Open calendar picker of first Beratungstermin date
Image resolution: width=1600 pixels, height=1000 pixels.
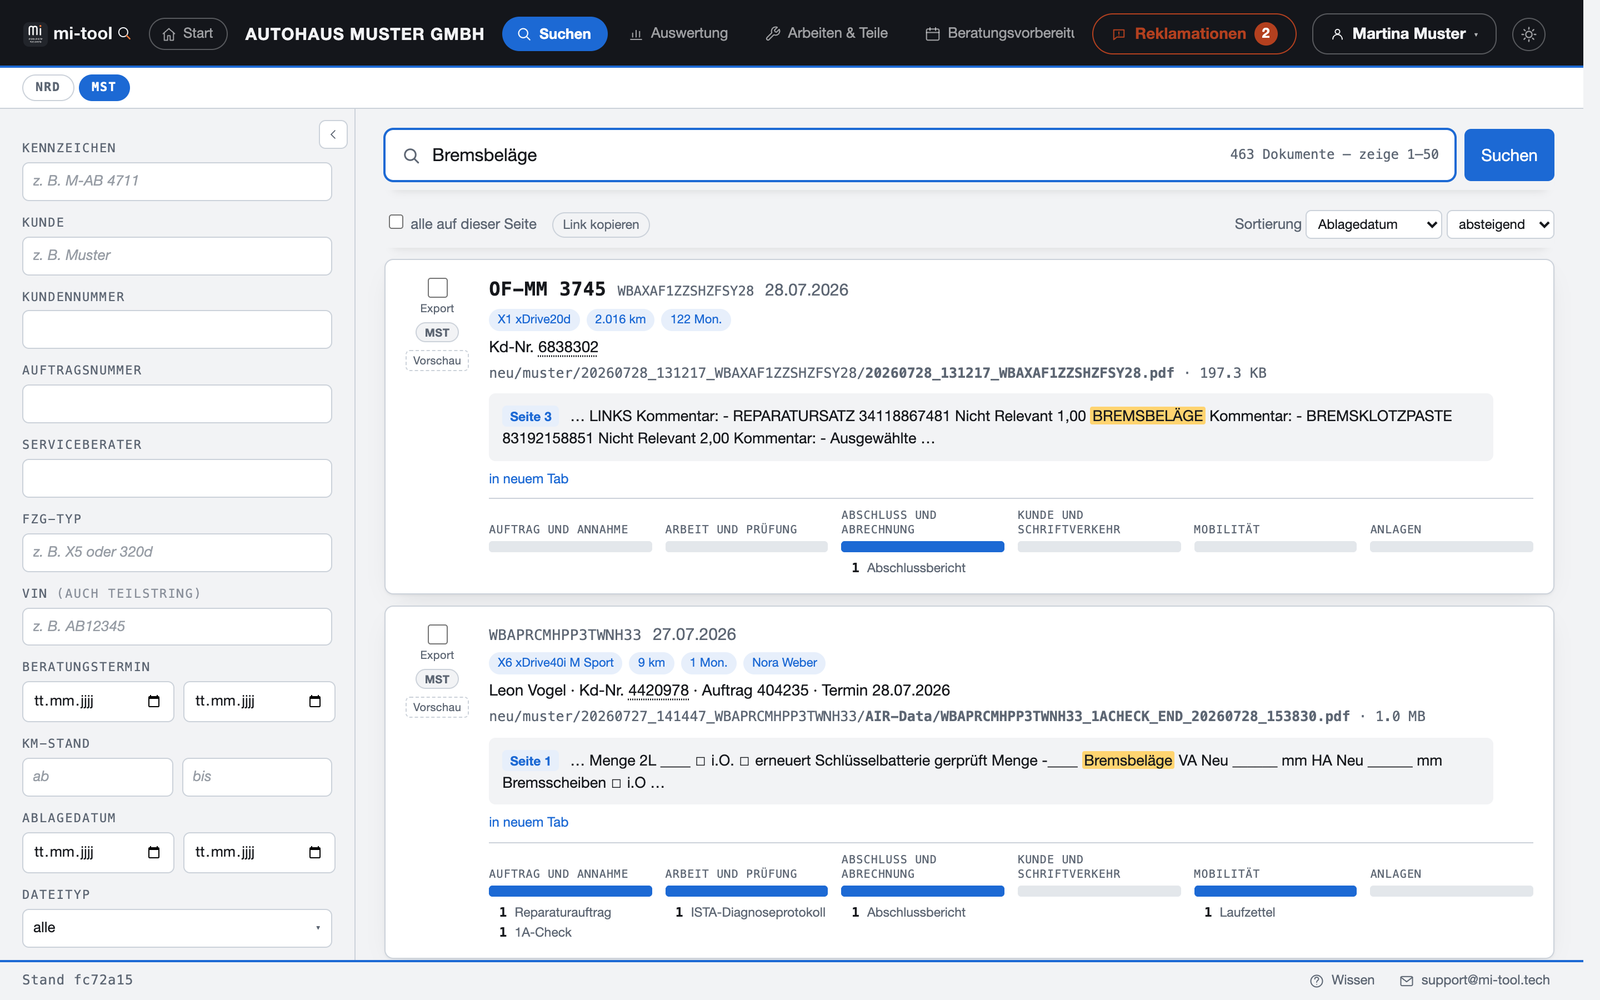pos(154,701)
